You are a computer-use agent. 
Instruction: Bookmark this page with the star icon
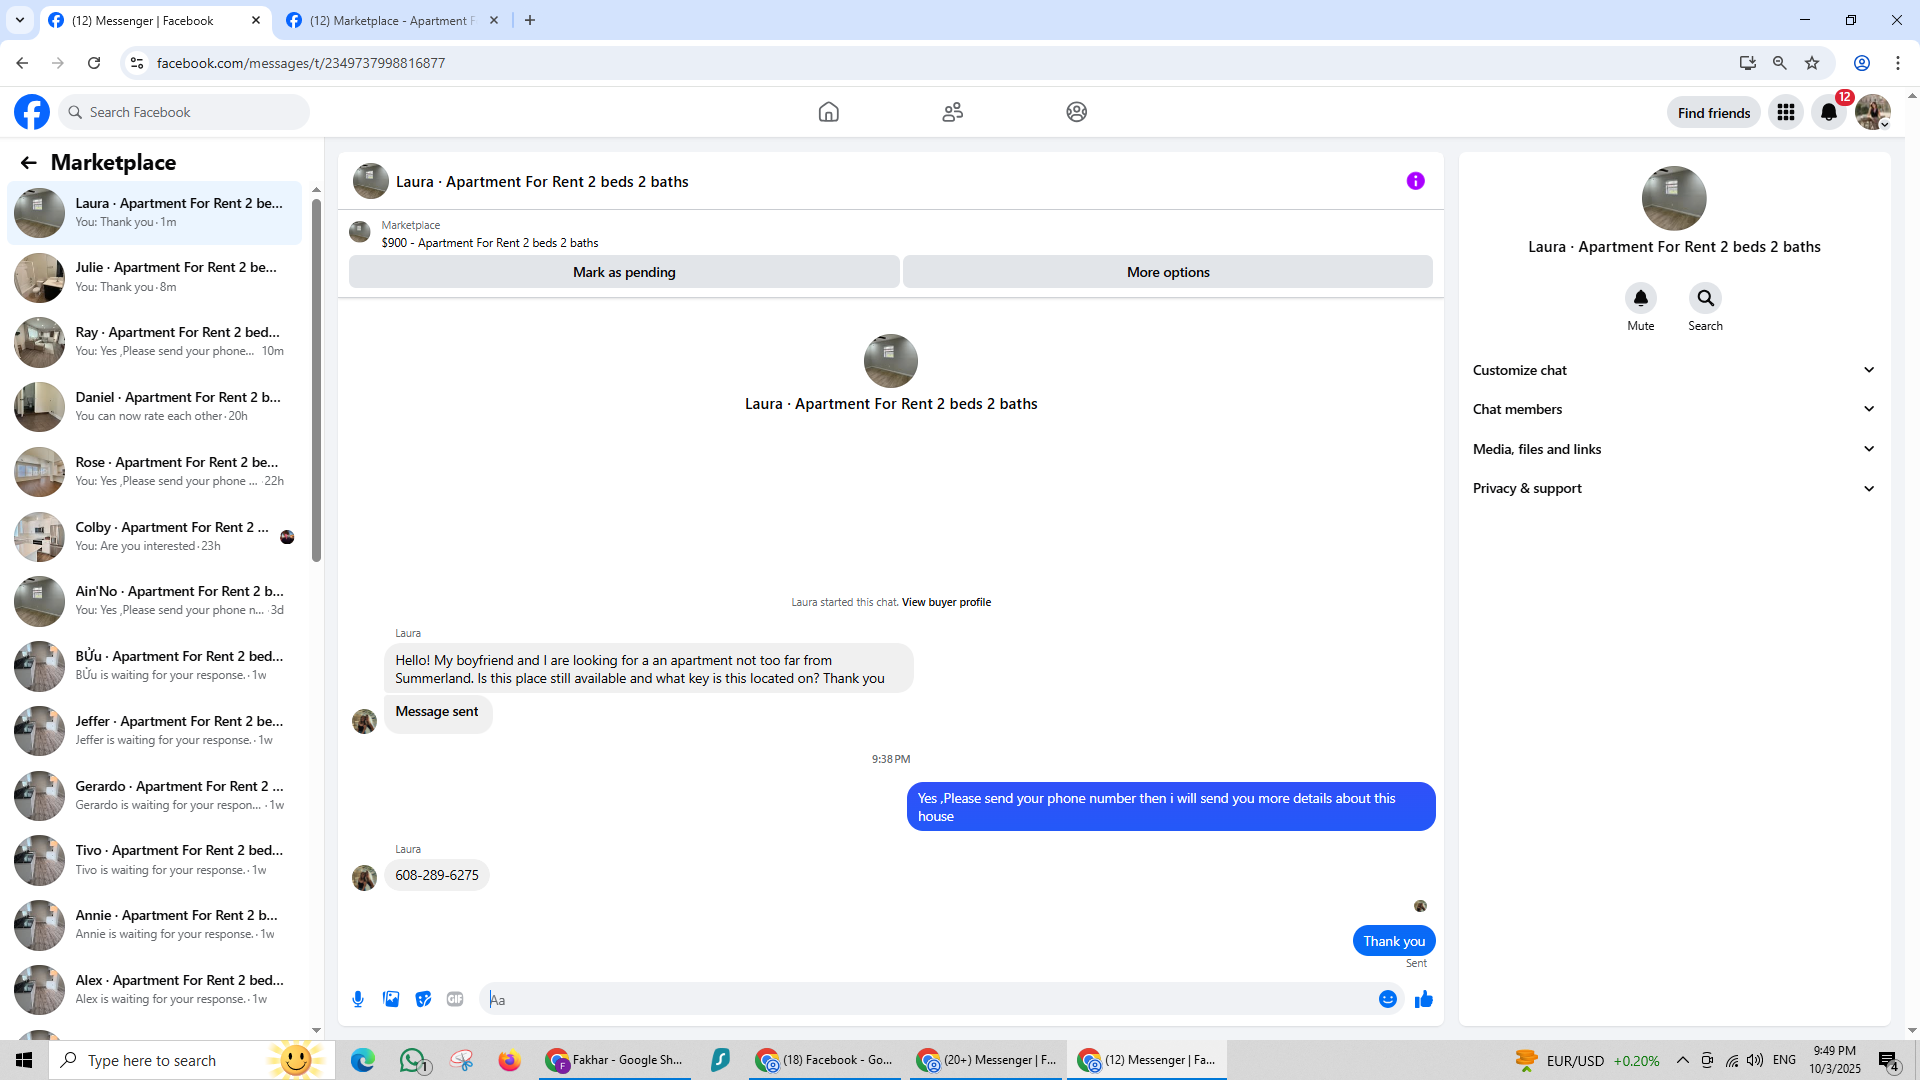(1812, 63)
